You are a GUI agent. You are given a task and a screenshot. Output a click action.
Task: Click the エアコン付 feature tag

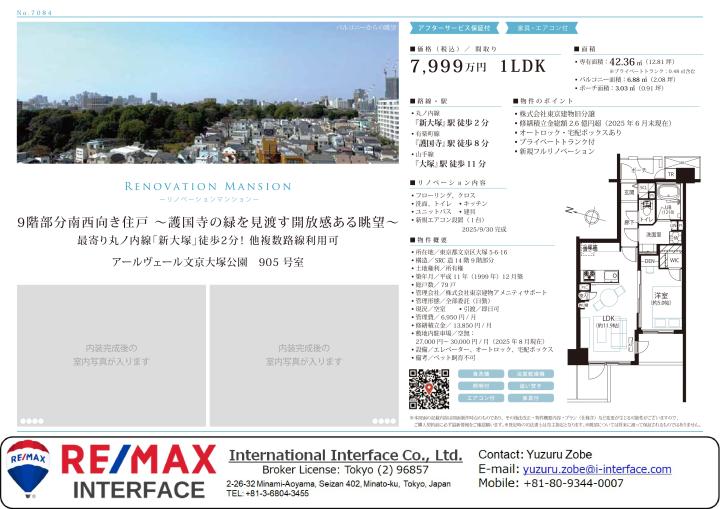click(482, 397)
